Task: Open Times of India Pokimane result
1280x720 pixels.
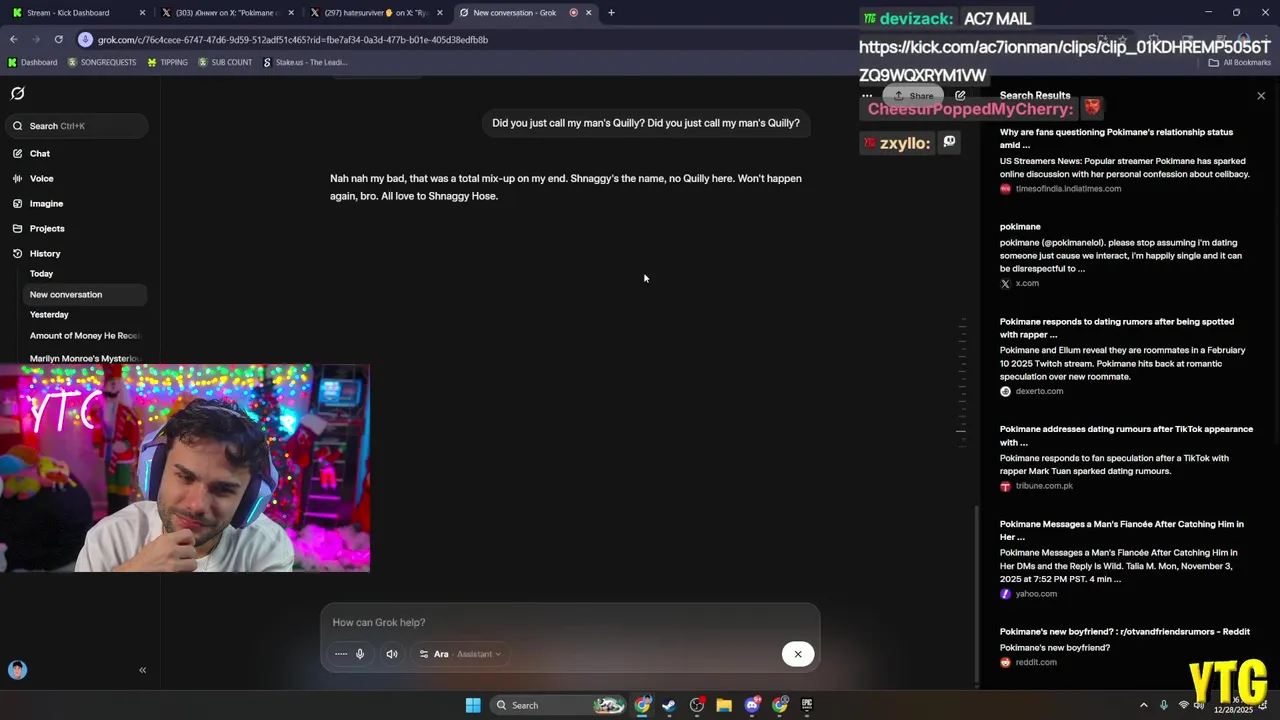Action: point(1125,160)
